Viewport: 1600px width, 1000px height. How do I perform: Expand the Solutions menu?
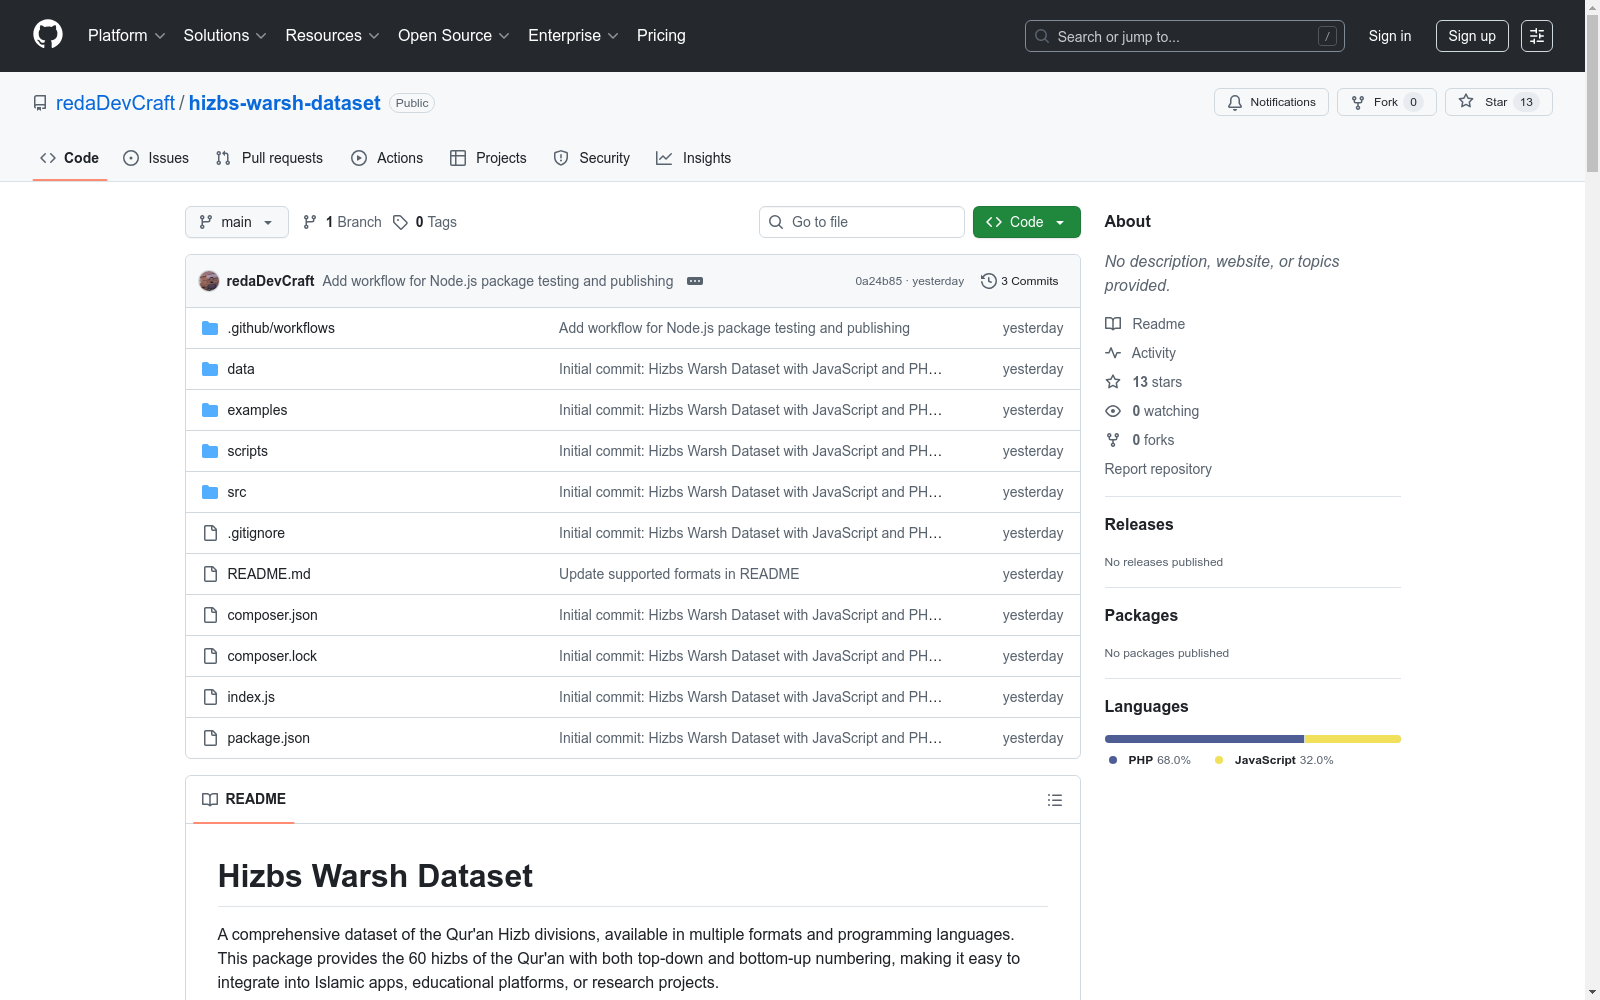[x=225, y=36]
